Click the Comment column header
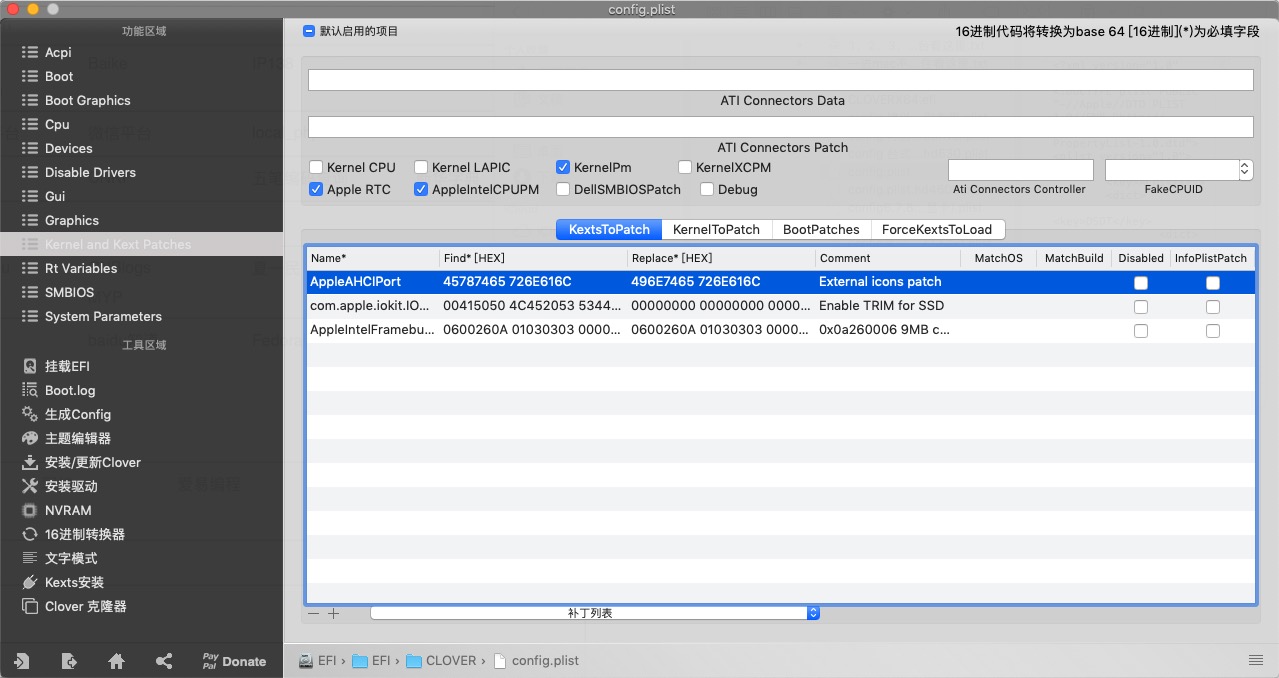 pos(887,258)
